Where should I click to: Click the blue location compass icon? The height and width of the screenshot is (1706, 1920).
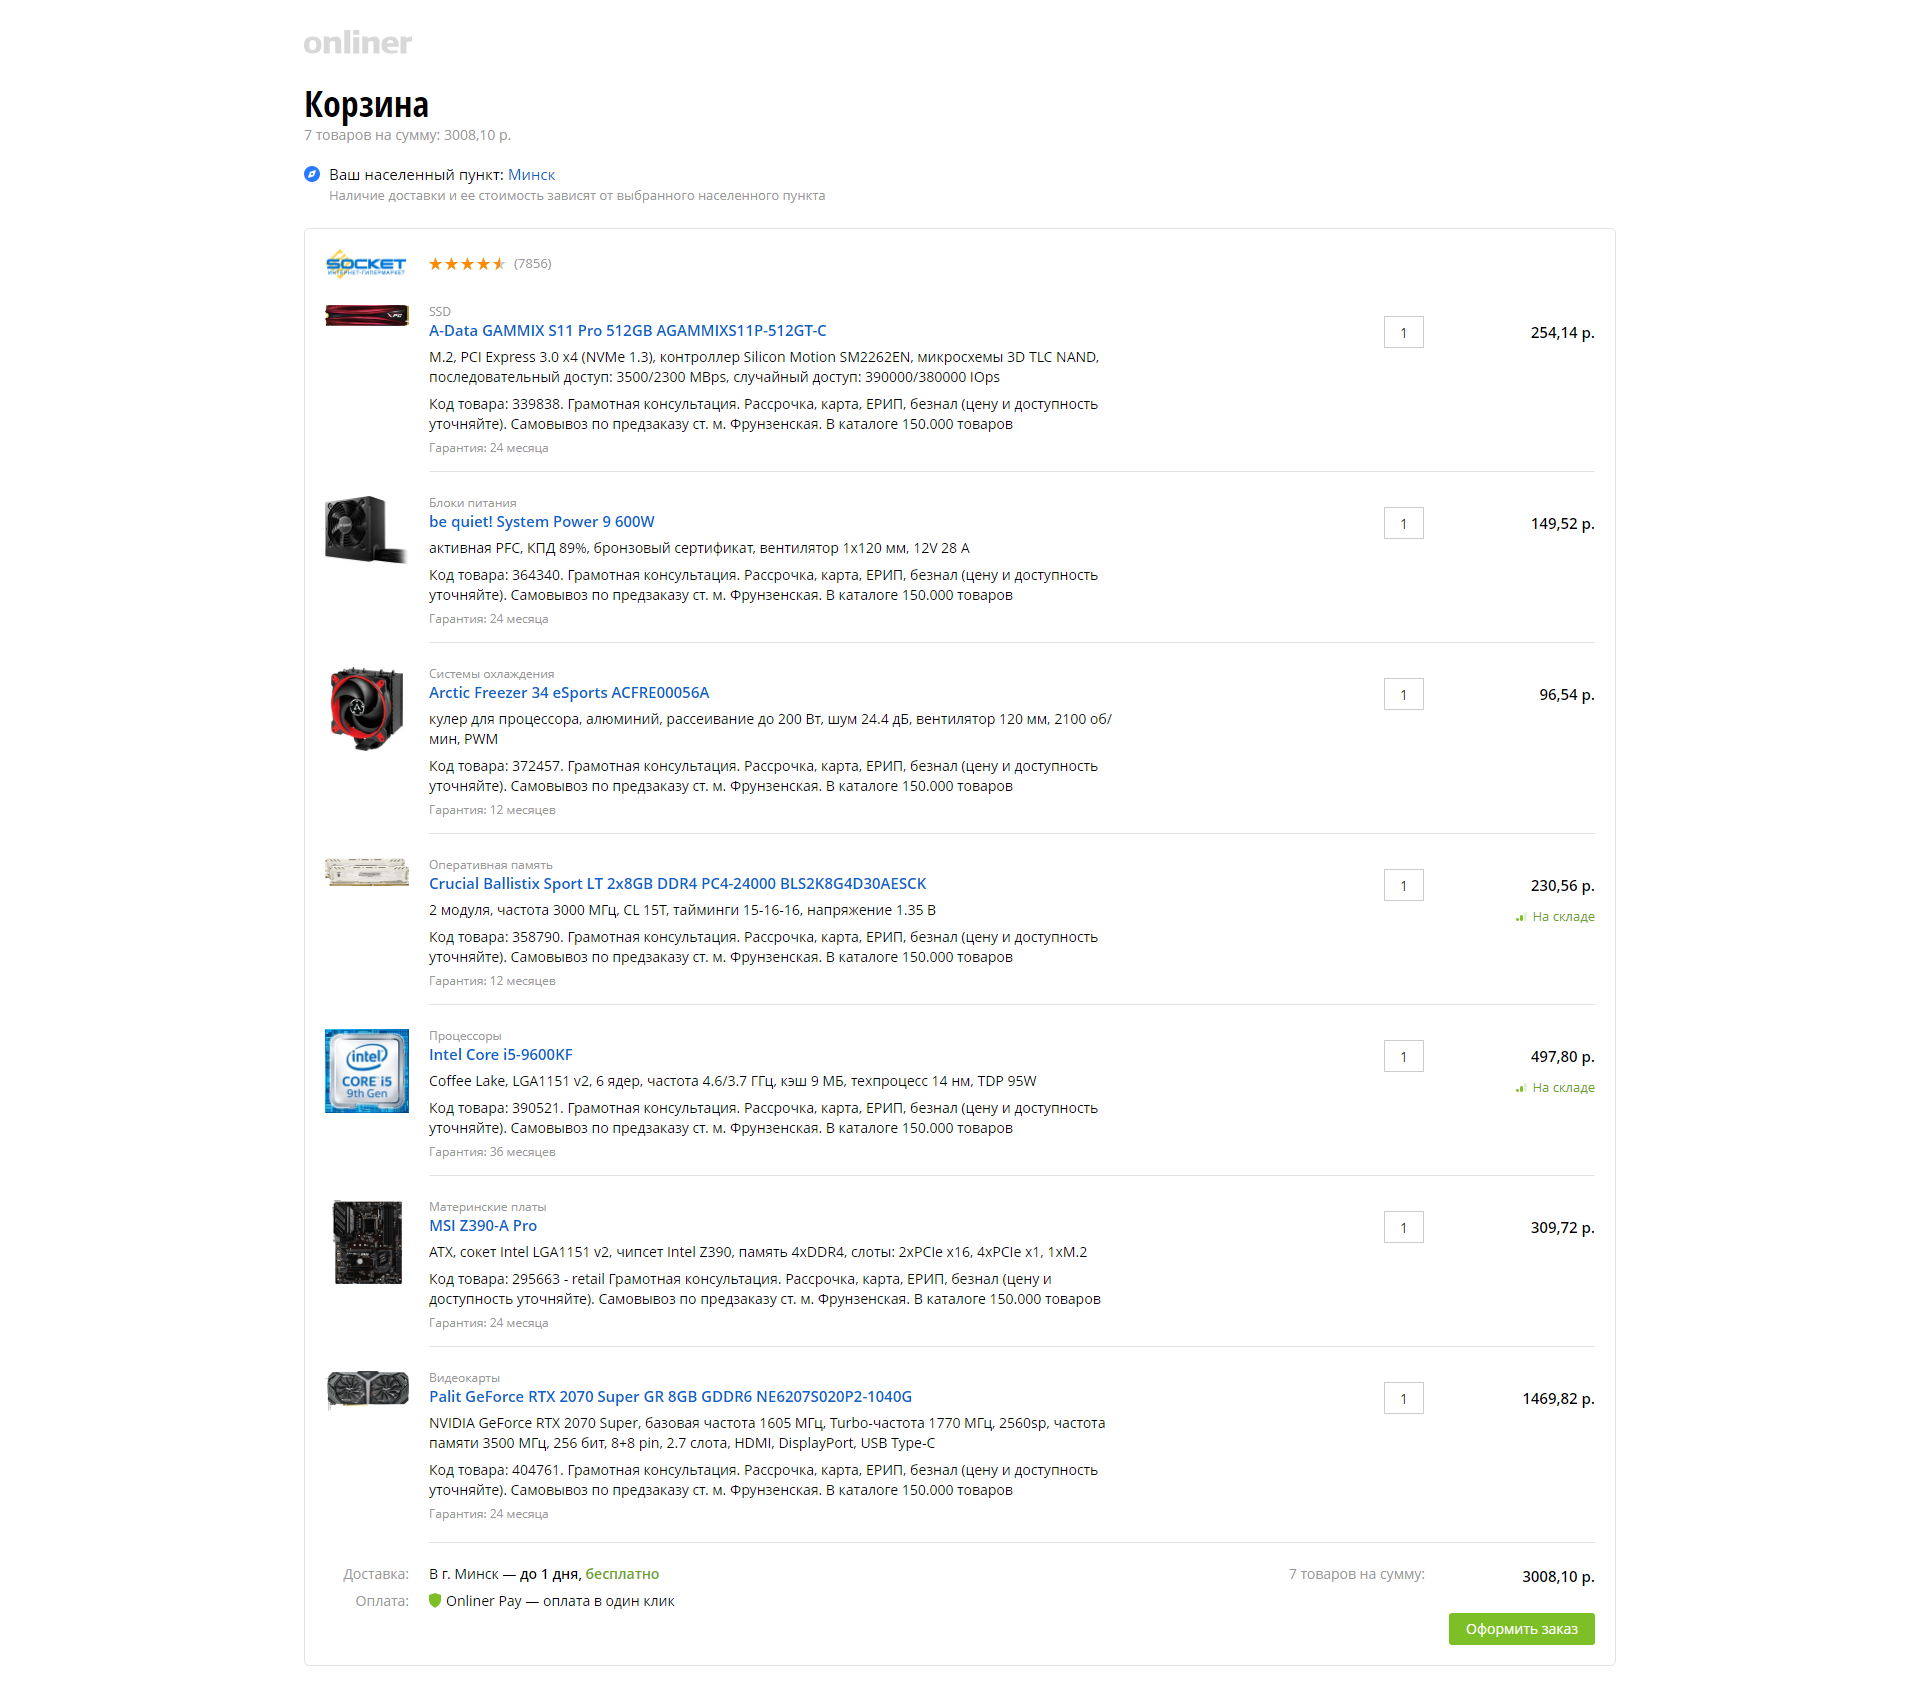(312, 174)
